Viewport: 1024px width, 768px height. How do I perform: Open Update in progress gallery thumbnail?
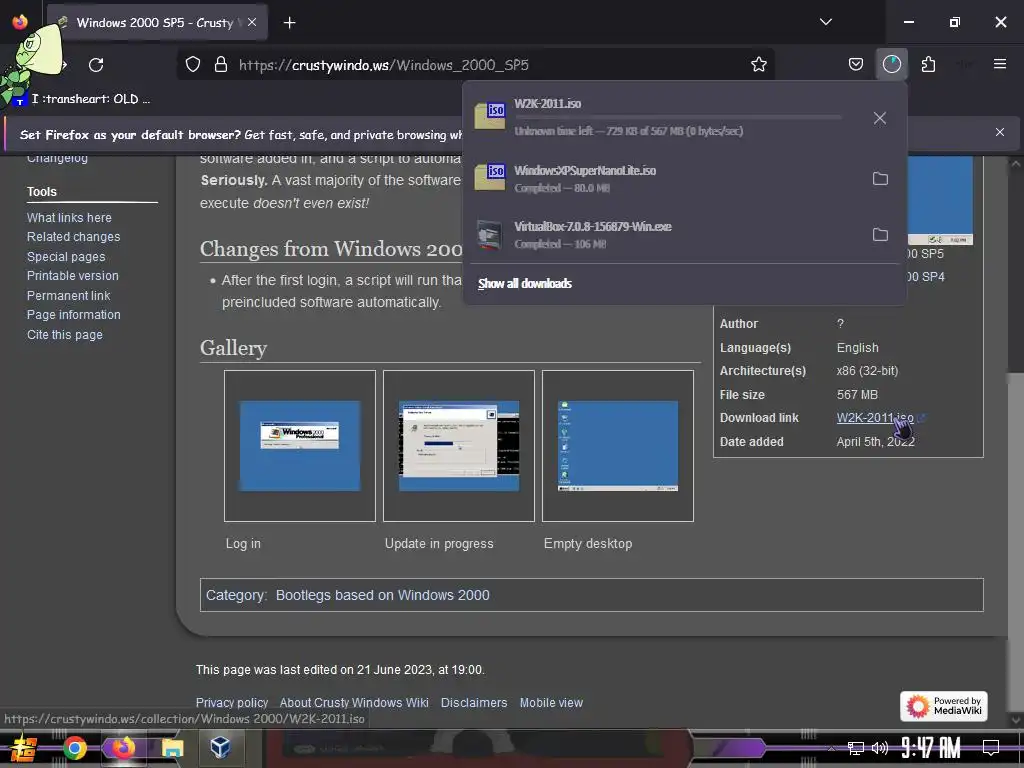click(x=459, y=445)
